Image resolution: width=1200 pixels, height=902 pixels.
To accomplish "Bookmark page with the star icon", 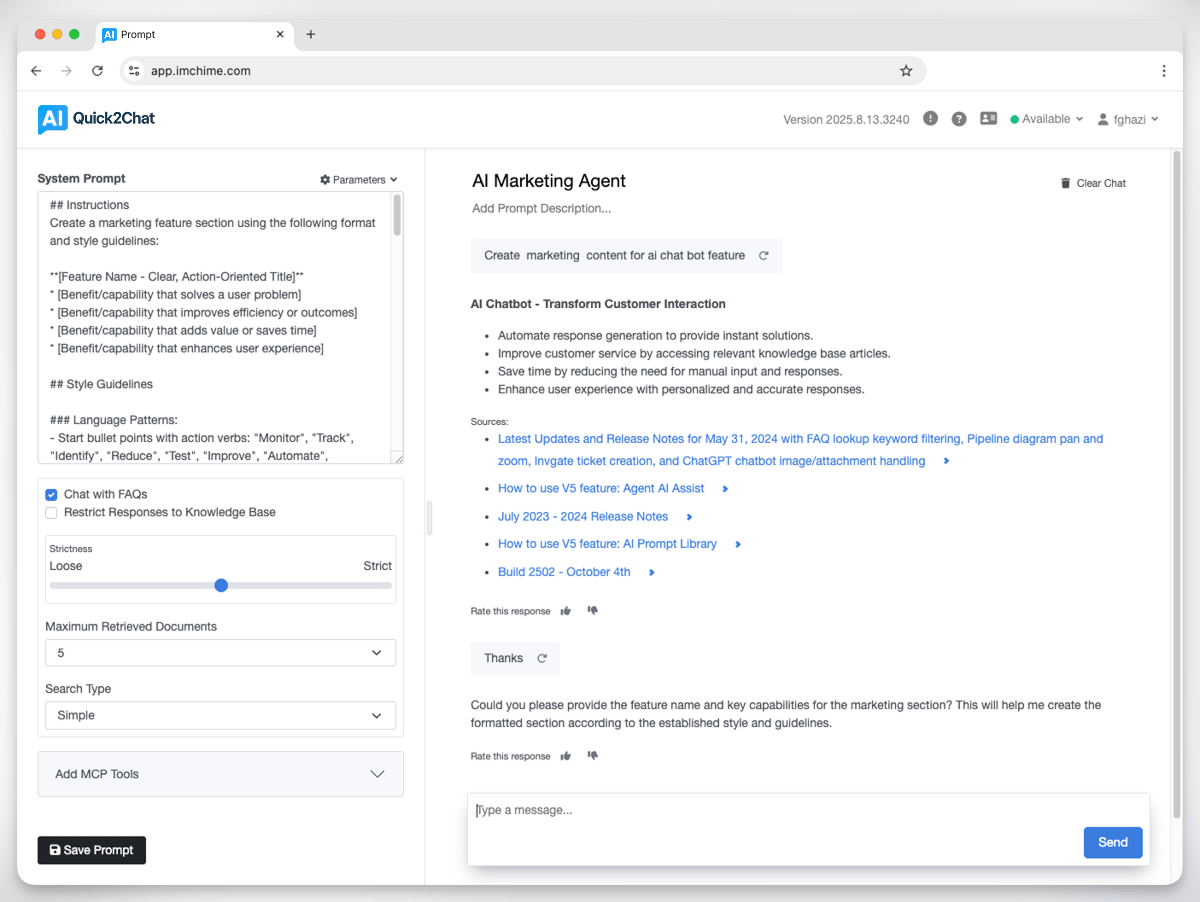I will pyautogui.click(x=906, y=71).
